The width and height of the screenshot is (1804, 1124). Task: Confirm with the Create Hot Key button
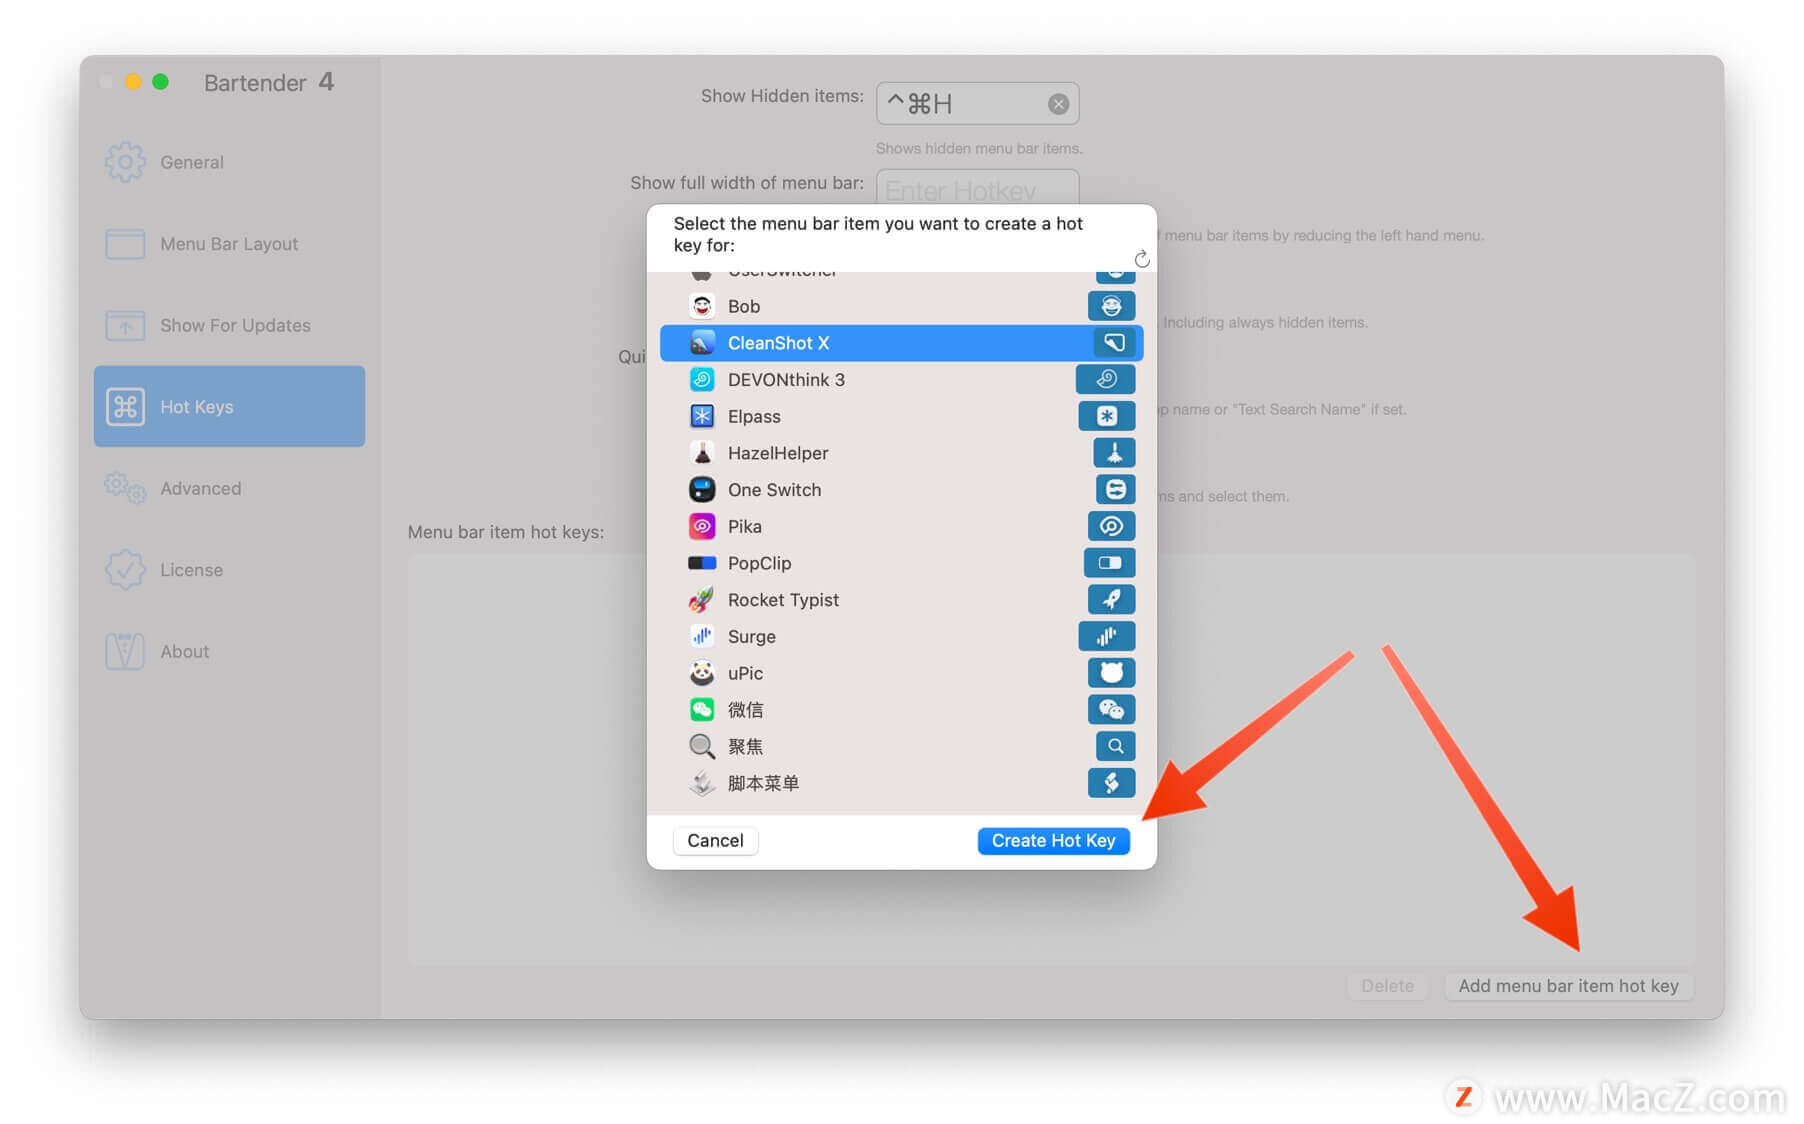click(1053, 841)
